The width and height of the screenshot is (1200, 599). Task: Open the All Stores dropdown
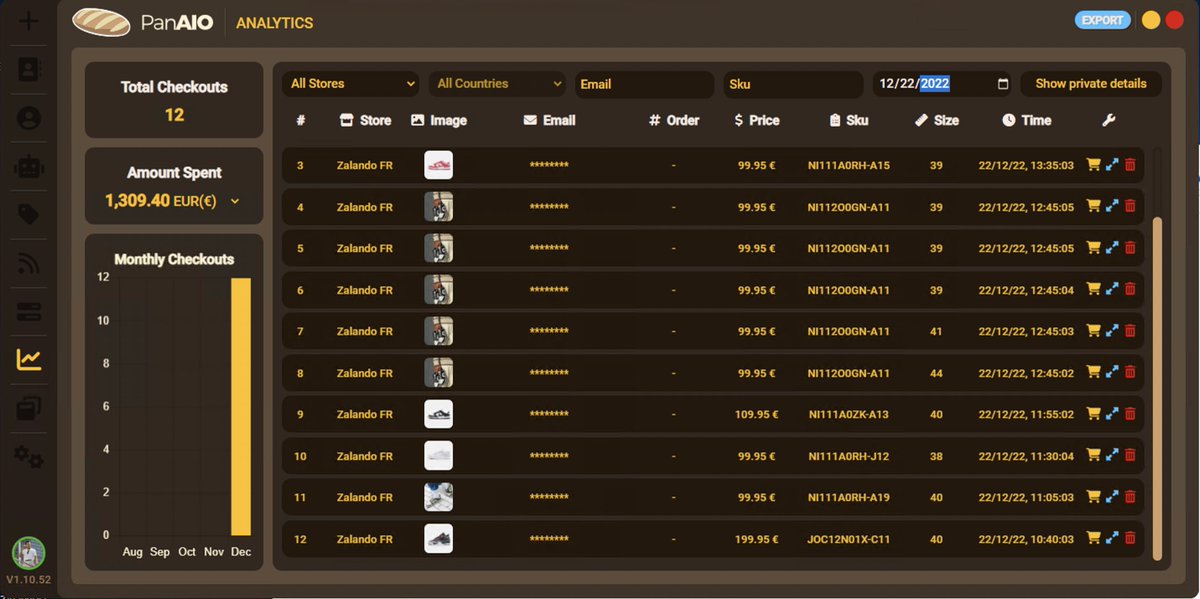350,84
